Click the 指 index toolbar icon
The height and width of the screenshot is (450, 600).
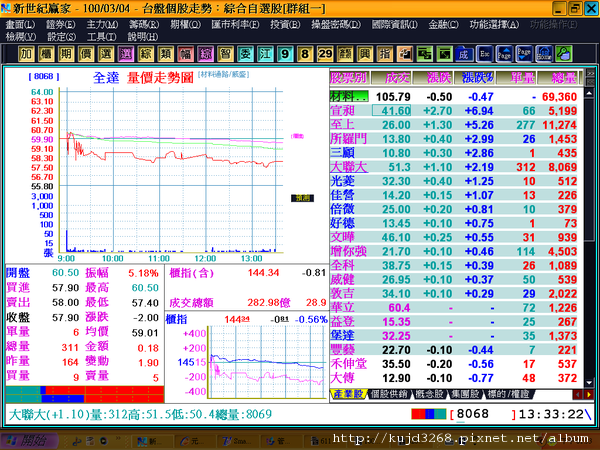pyautogui.click(x=385, y=54)
